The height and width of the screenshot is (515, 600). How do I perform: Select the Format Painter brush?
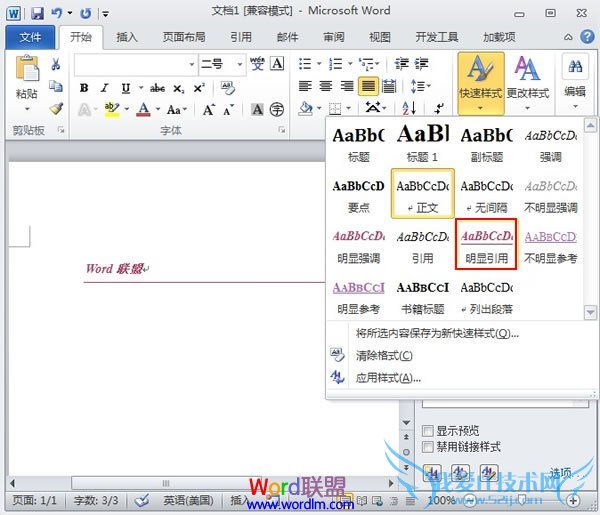(56, 108)
